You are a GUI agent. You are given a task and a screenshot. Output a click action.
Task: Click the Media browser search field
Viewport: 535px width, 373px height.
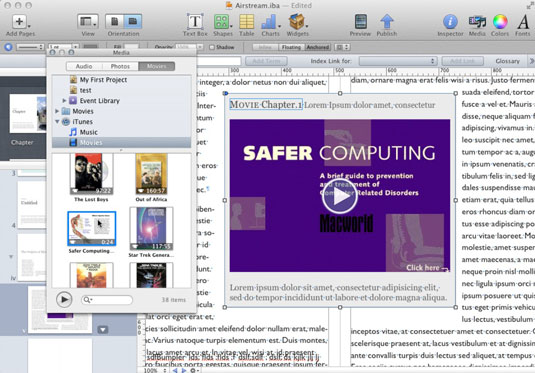107,300
